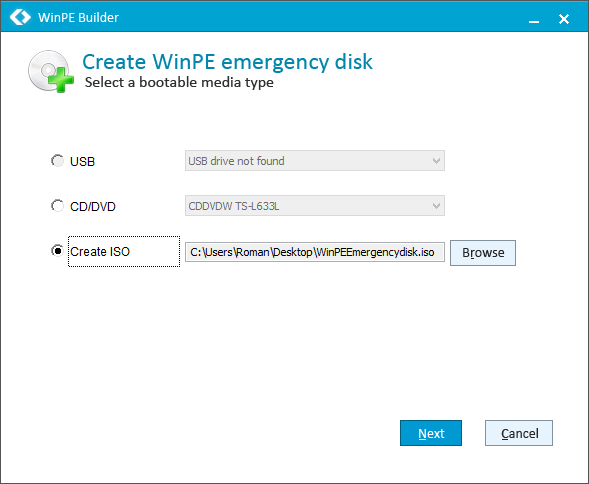
Task: Close the WinPE Builder window
Action: 564,18
